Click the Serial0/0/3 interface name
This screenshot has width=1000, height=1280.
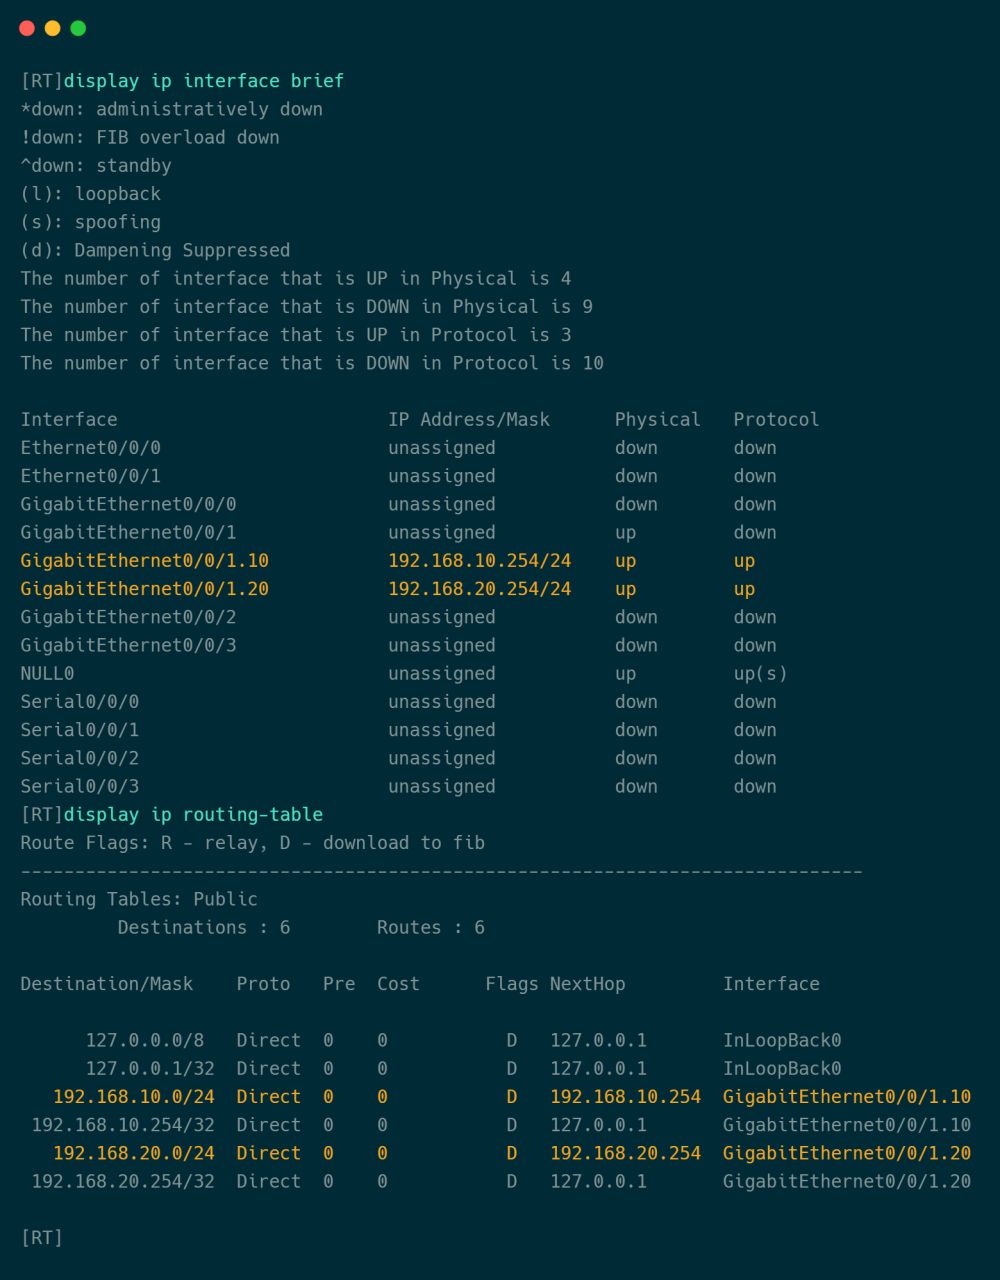click(x=80, y=786)
